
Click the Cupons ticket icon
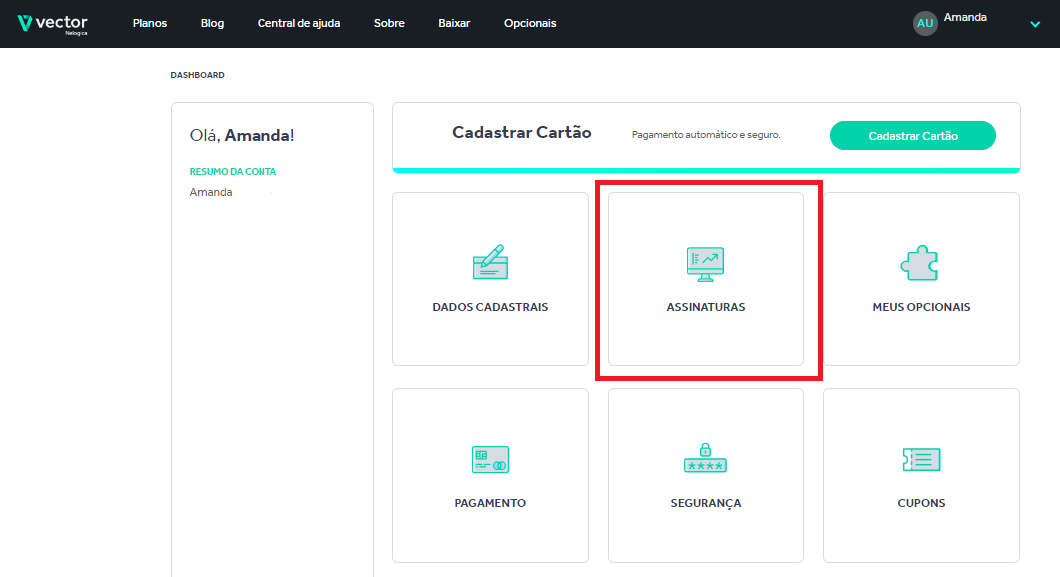pos(921,459)
